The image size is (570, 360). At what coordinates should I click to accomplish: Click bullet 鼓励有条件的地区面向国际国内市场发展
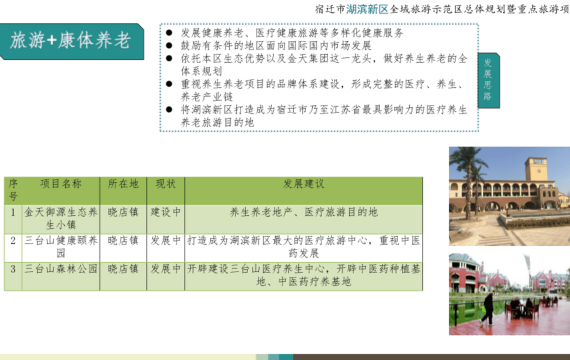click(276, 46)
